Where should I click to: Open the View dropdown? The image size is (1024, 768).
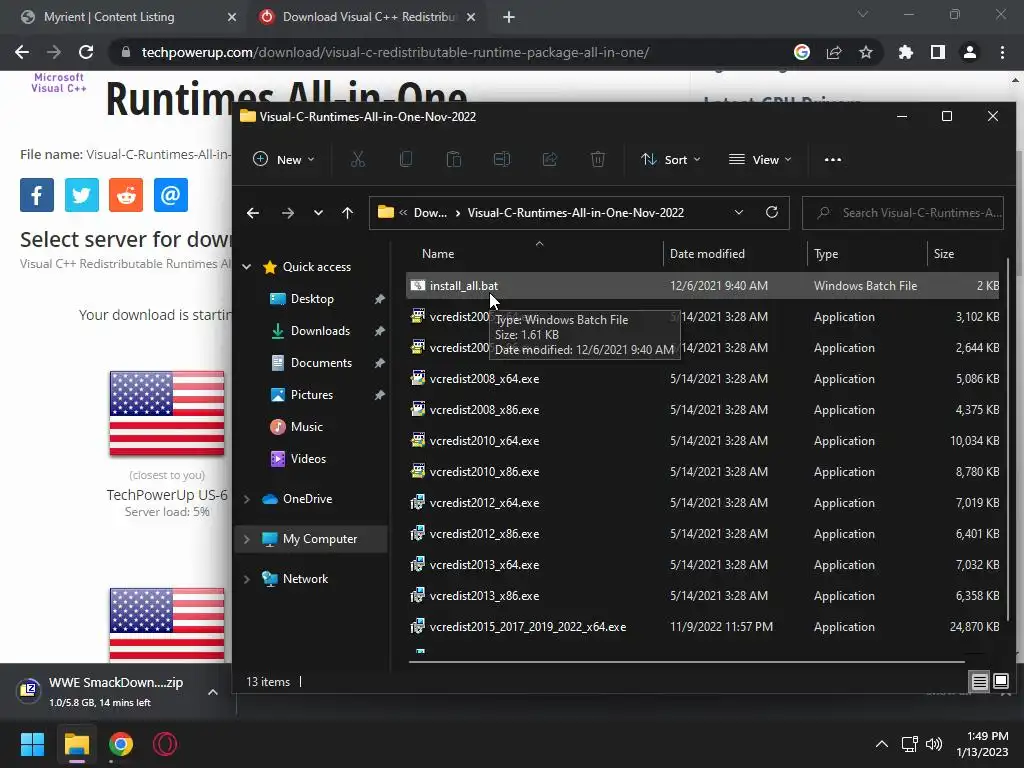[760, 159]
